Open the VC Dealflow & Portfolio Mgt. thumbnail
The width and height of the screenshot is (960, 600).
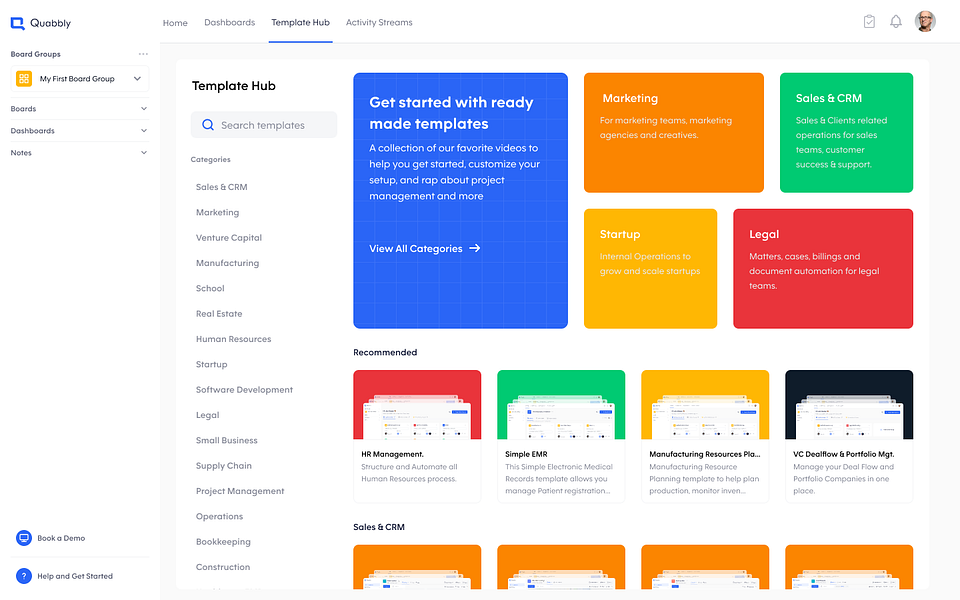849,405
